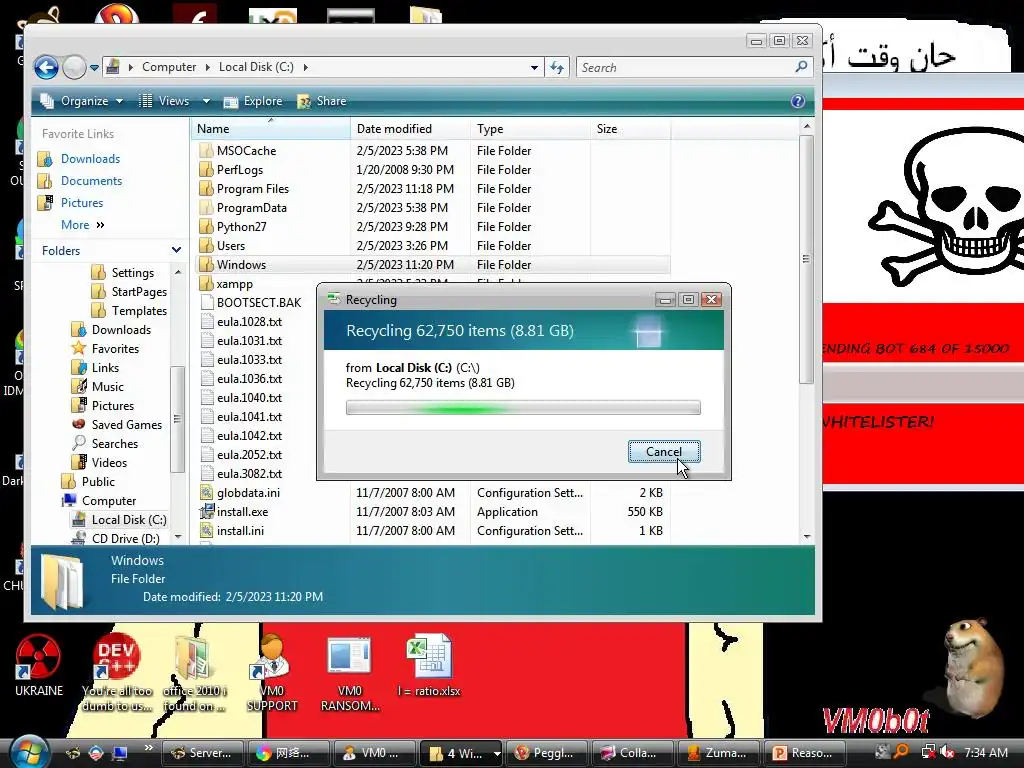The height and width of the screenshot is (768, 1024).
Task: Open the Views toolbar button
Action: pos(165,101)
